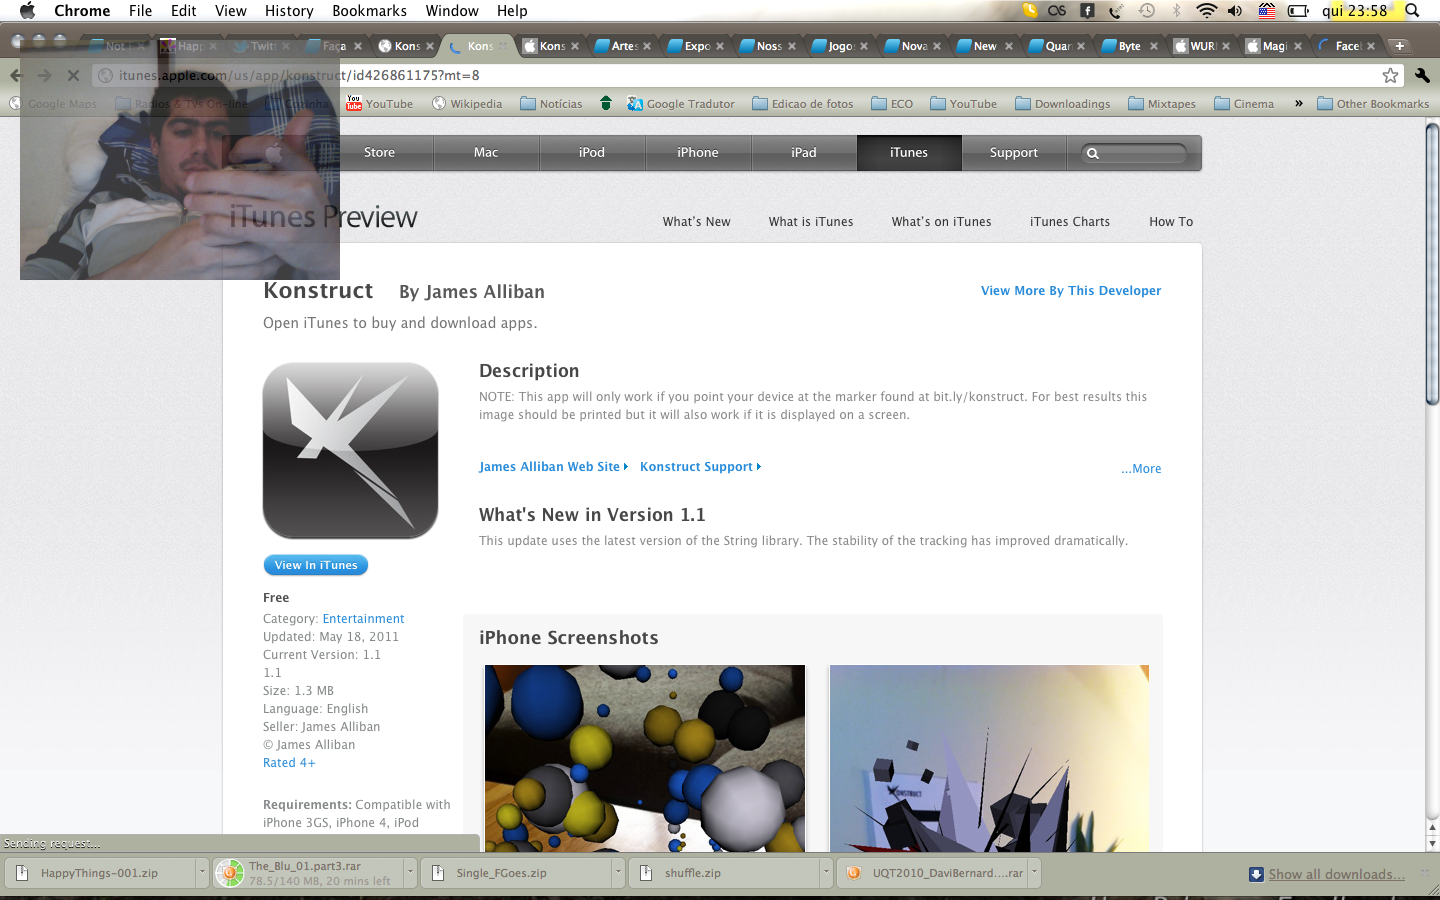The image size is (1440, 900).
Task: Open the volume control in menu bar
Action: pyautogui.click(x=1235, y=11)
